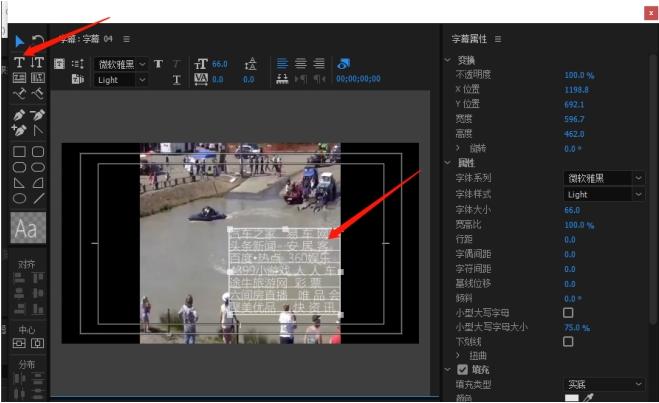Open the toolbar font family dropdown 微软雅黑
The image size is (659, 403).
pos(121,64)
